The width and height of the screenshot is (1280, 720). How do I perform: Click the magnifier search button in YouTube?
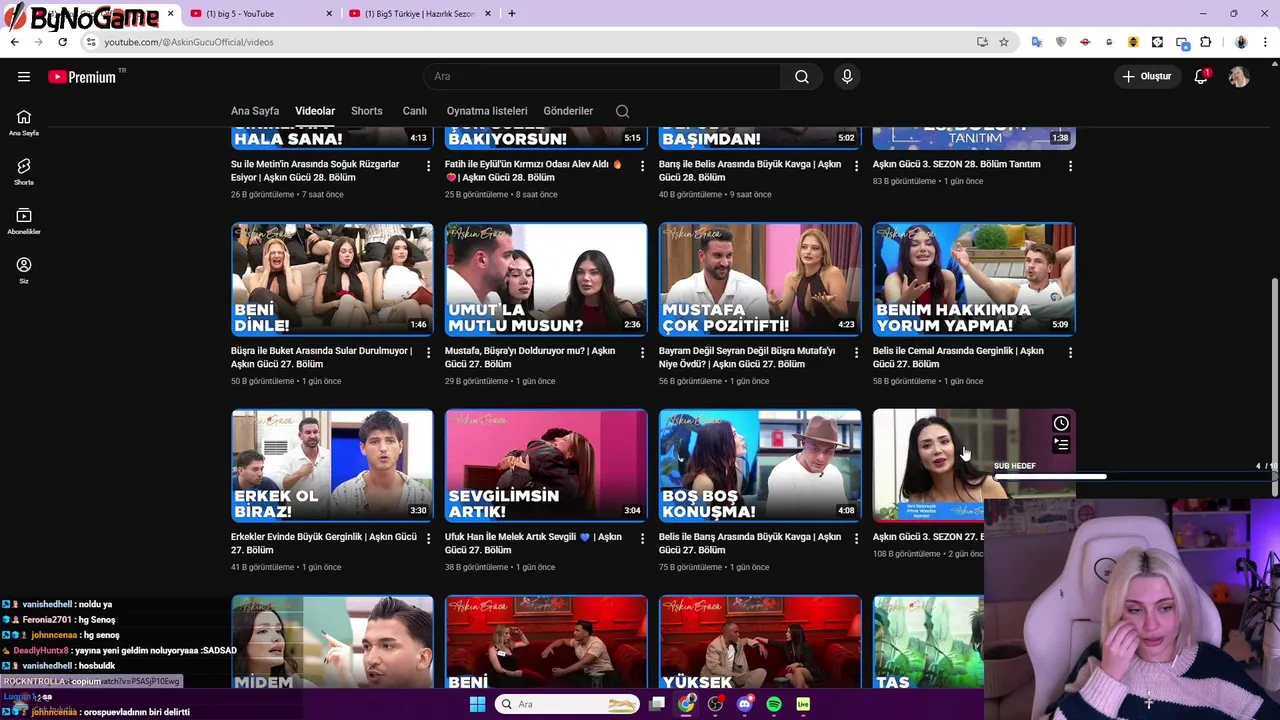pos(802,77)
